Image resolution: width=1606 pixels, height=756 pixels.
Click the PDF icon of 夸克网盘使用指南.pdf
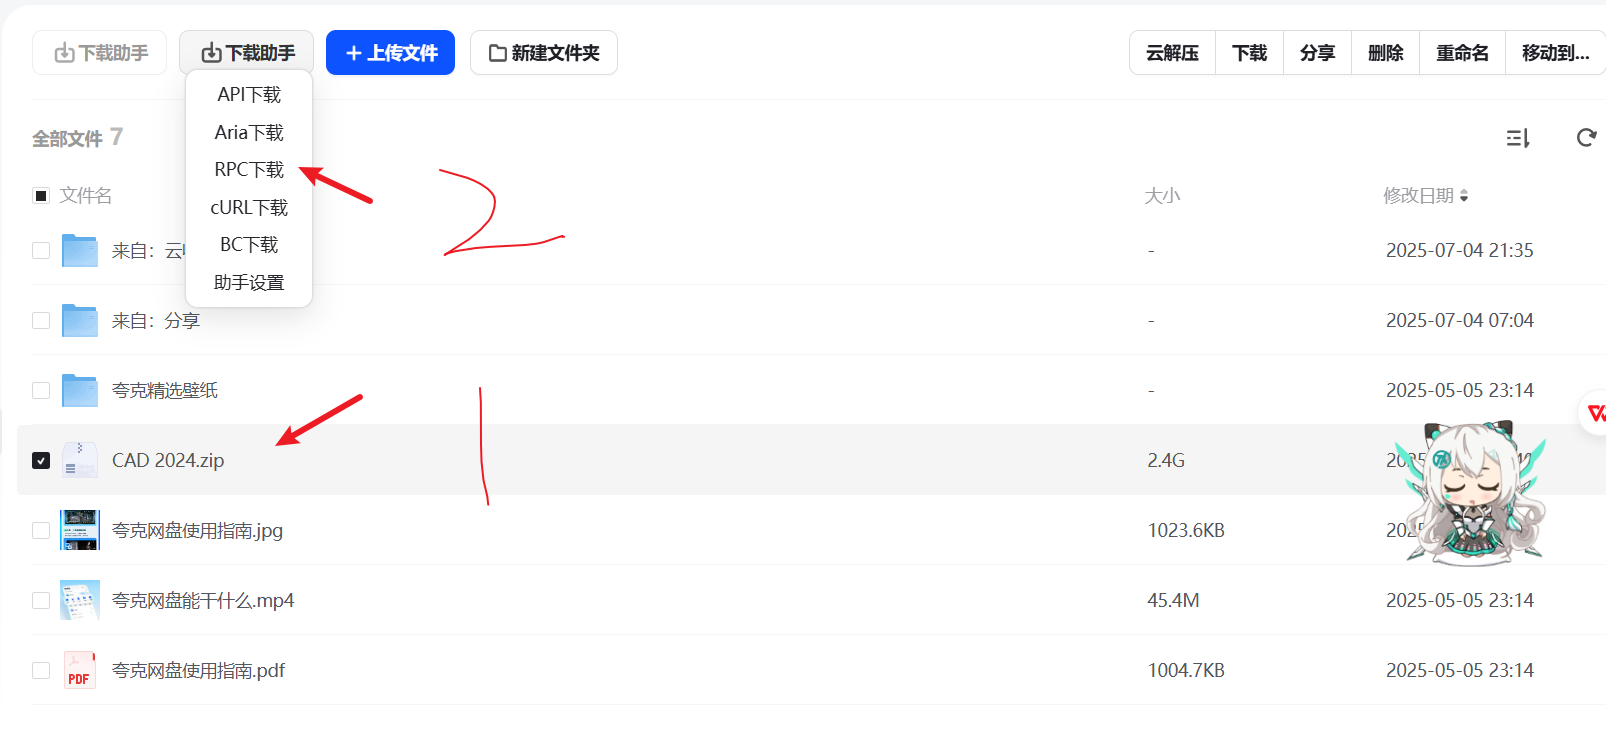[x=80, y=670]
